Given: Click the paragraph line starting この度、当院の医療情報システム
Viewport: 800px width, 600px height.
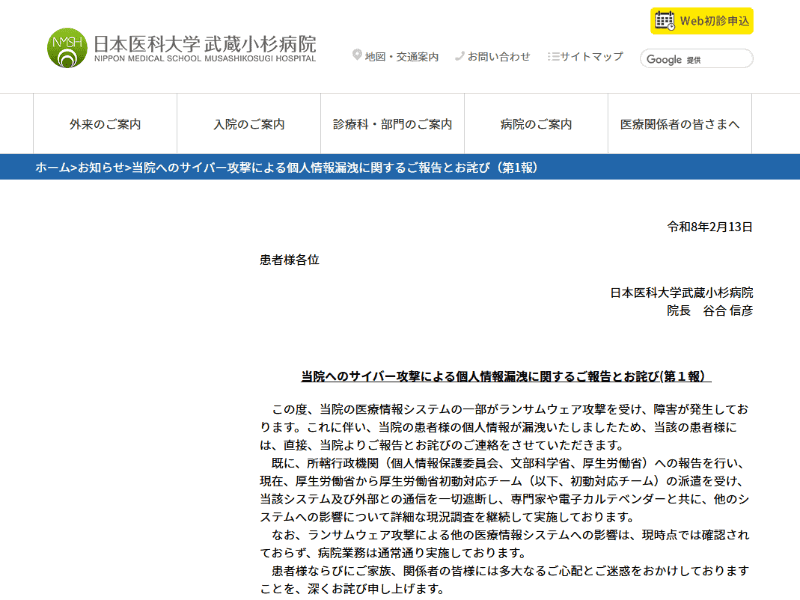Looking at the screenshot, I should (x=510, y=409).
